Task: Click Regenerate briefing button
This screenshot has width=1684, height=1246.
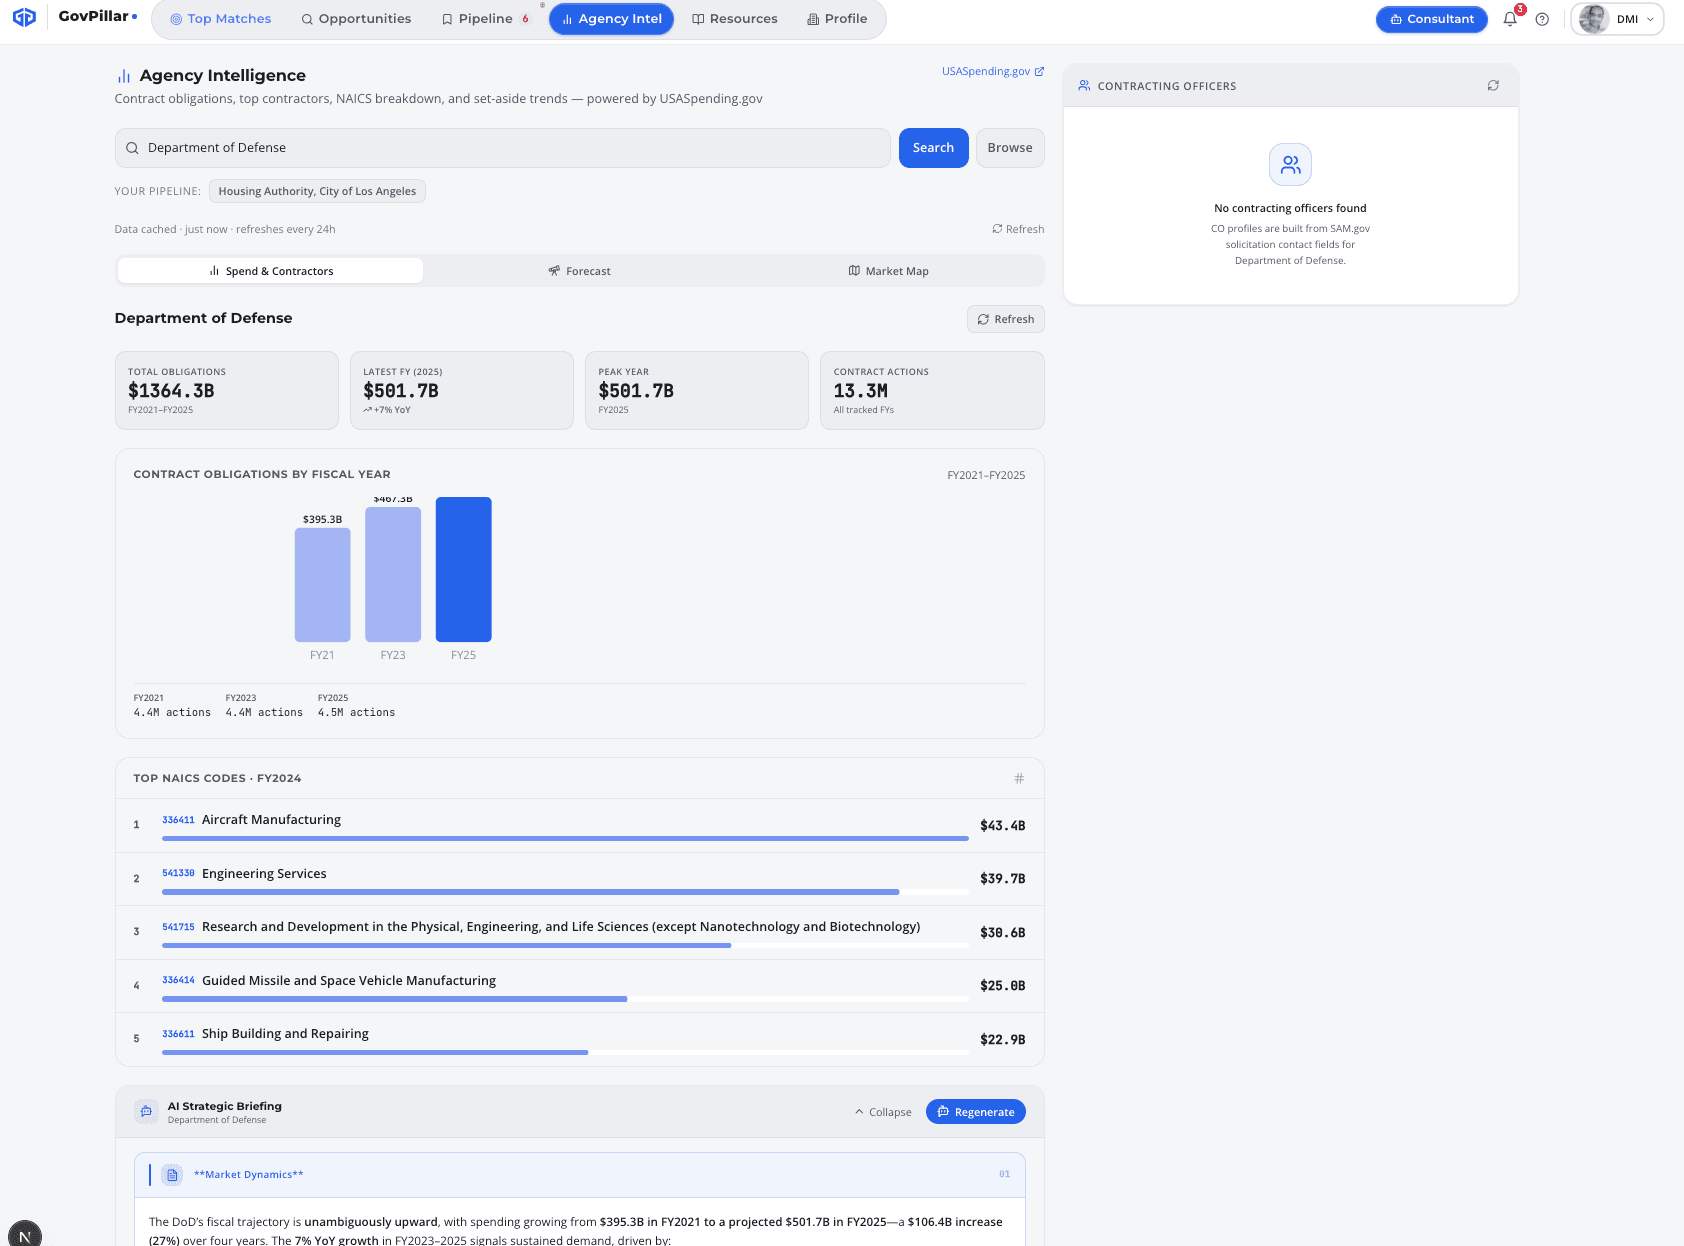Action: (975, 1112)
